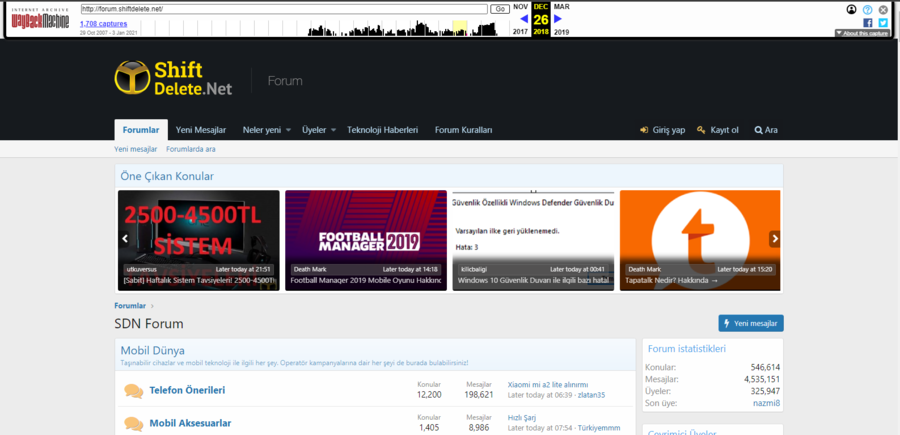Image resolution: width=900 pixels, height=435 pixels.
Task: Open latest thread Xiaomi mi a2 lite alınırmı
Action: (548, 384)
